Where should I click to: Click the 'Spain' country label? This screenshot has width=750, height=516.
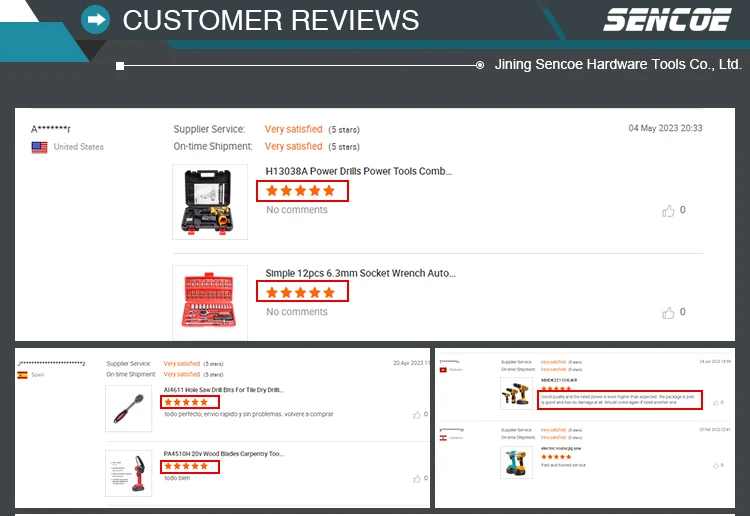pos(38,375)
